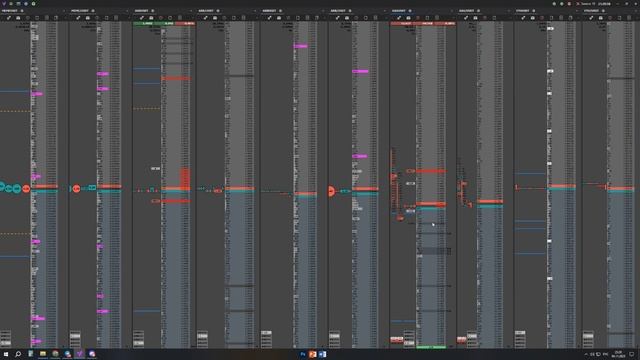
Task: Click the pen-shaped tool icon in the rightmost panel toolbar
Action: pyautogui.click(x=591, y=18)
